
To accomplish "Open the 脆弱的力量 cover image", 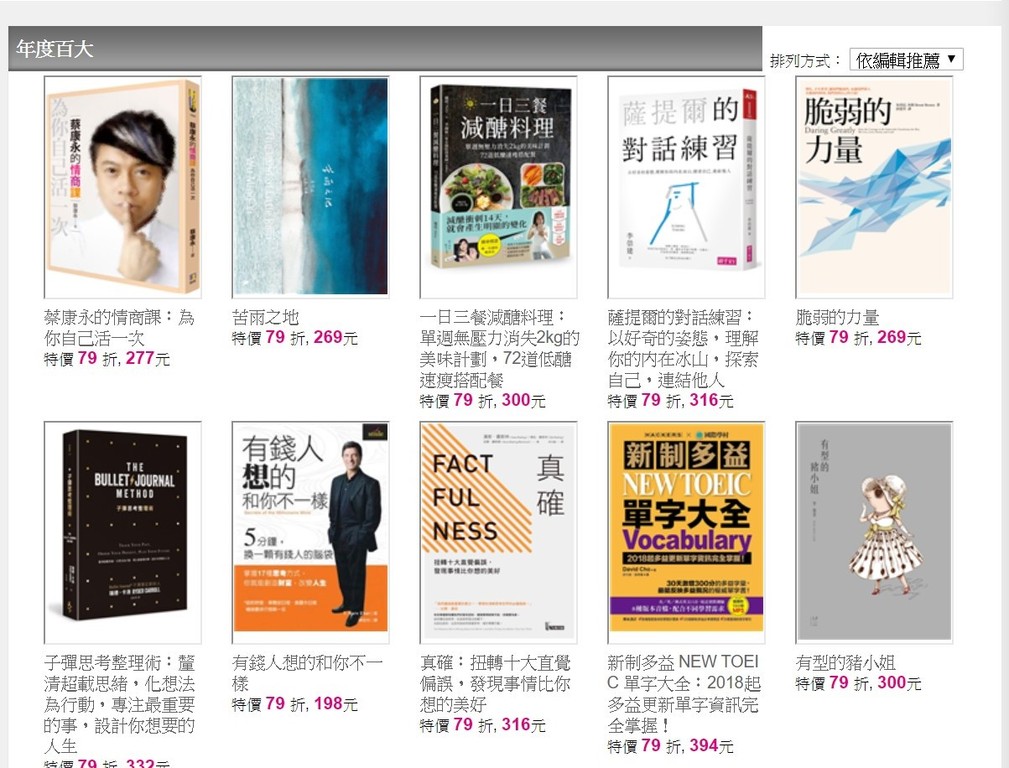I will coord(874,187).
